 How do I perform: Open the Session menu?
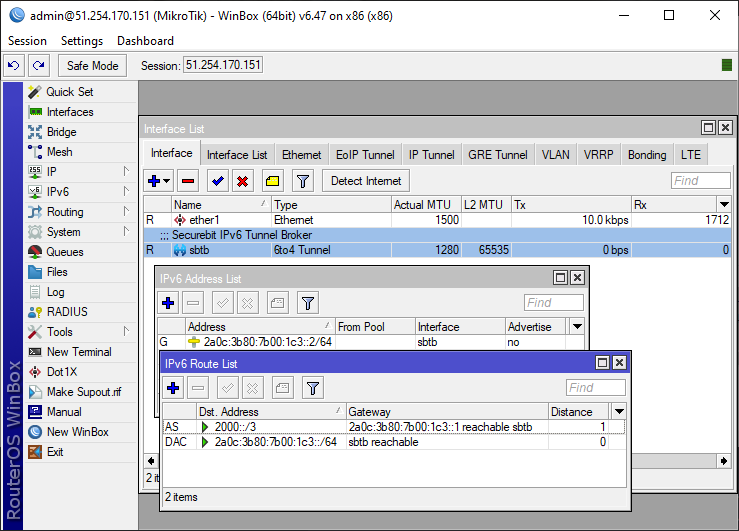27,41
